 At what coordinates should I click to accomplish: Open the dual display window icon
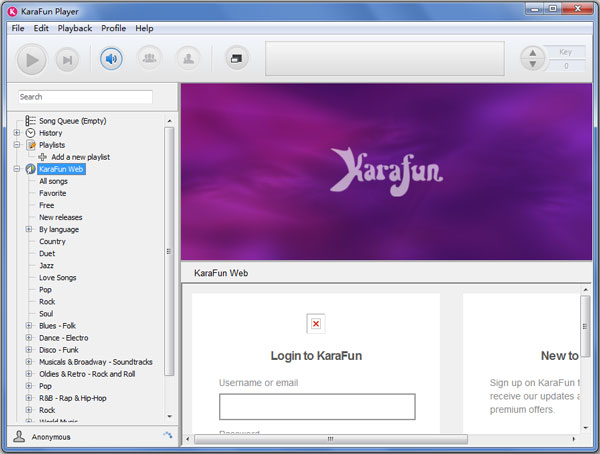tap(236, 59)
